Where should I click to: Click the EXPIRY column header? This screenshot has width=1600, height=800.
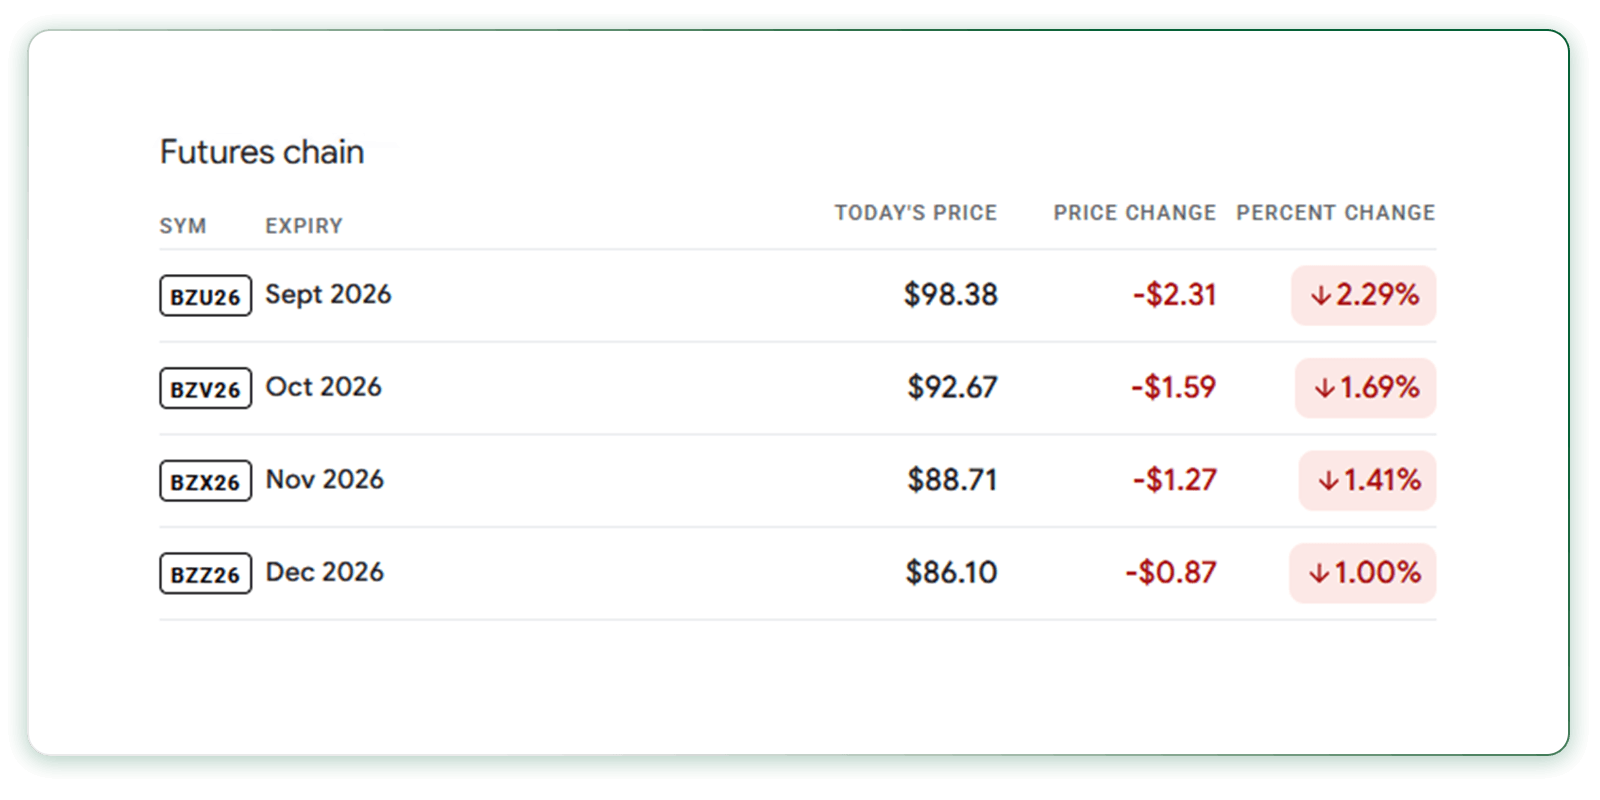point(304,226)
